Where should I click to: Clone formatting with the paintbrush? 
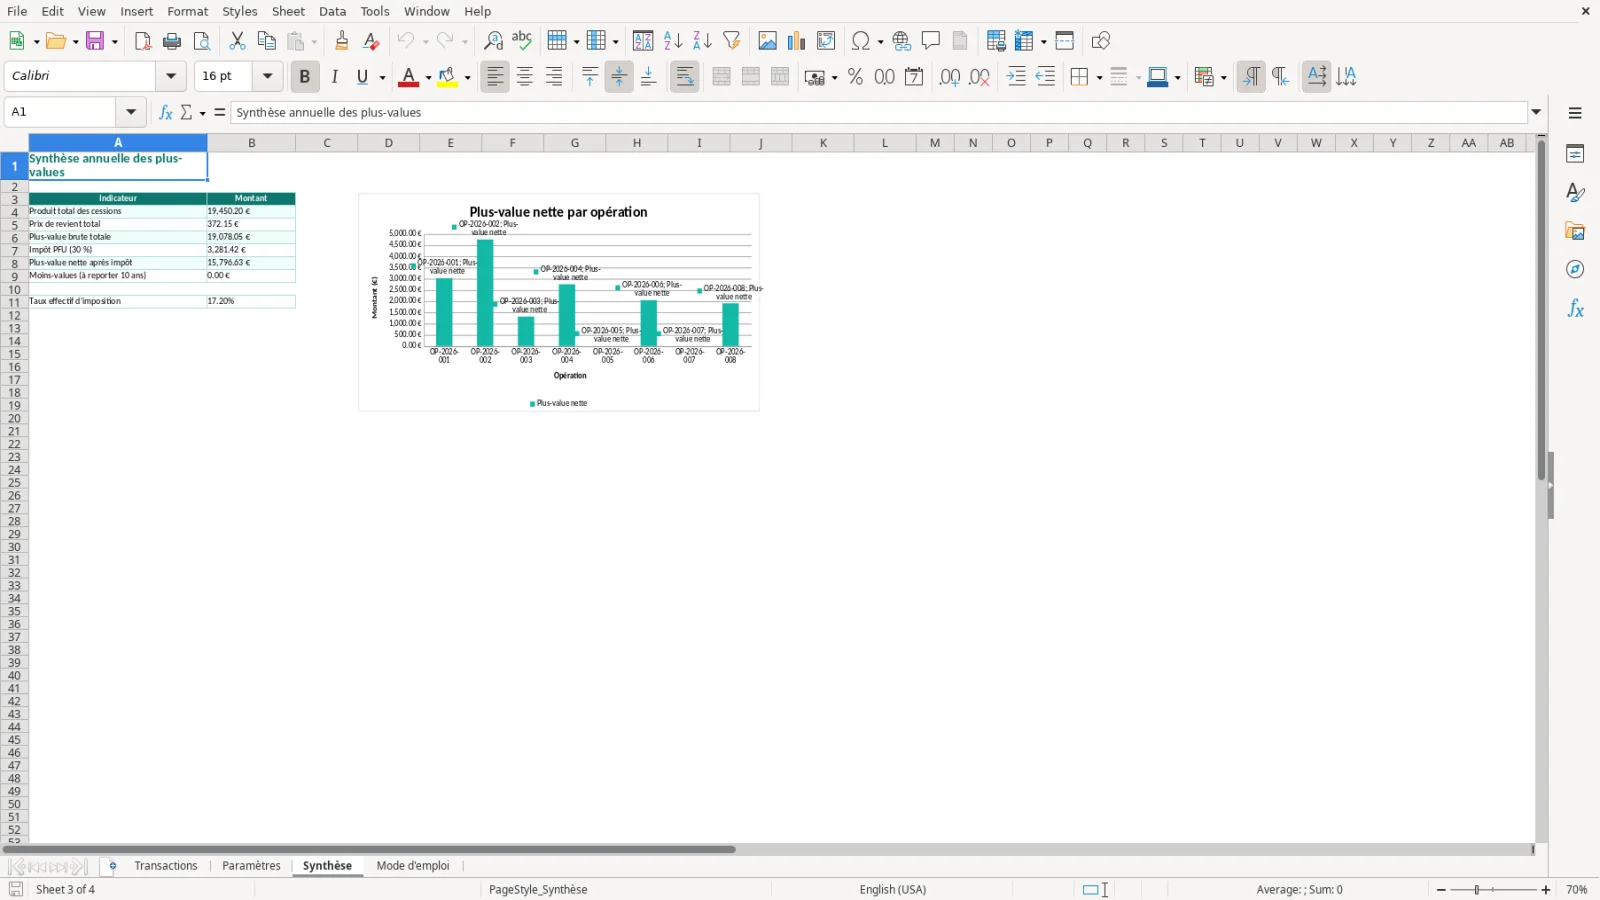(342, 41)
